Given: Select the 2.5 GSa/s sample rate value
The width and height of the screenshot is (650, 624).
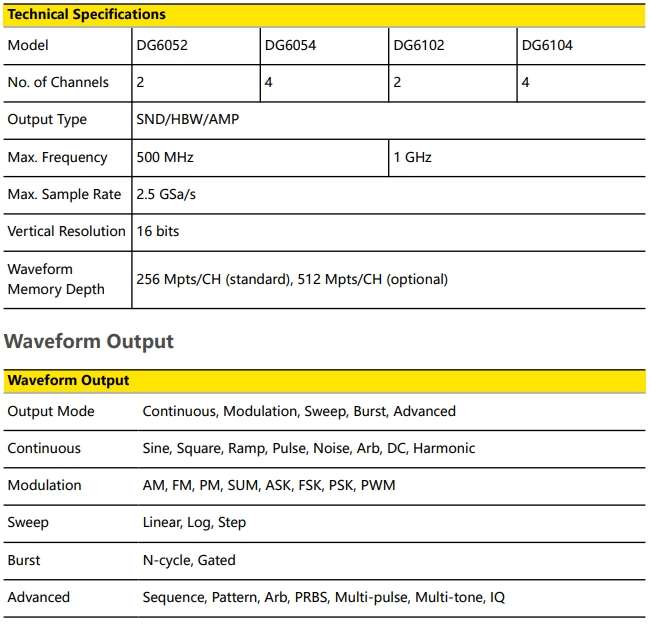Looking at the screenshot, I should coord(166,194).
